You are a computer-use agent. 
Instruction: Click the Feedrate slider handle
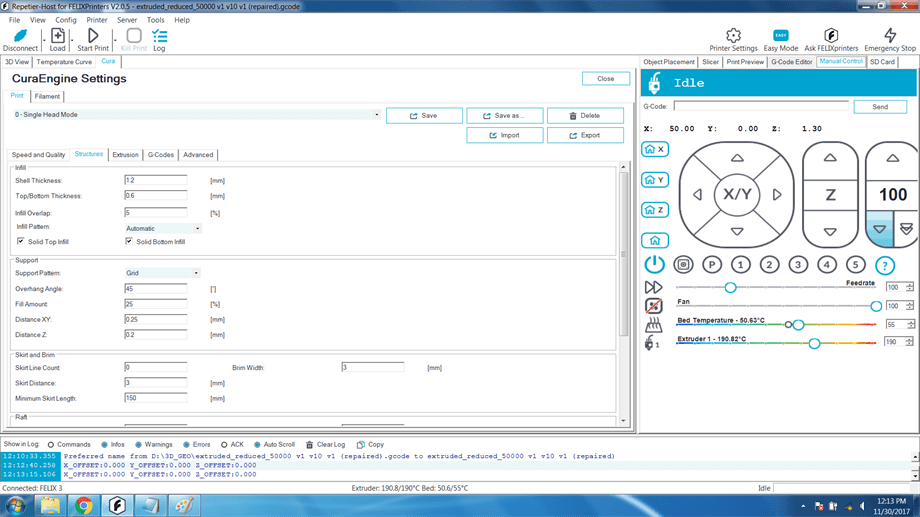coord(730,288)
